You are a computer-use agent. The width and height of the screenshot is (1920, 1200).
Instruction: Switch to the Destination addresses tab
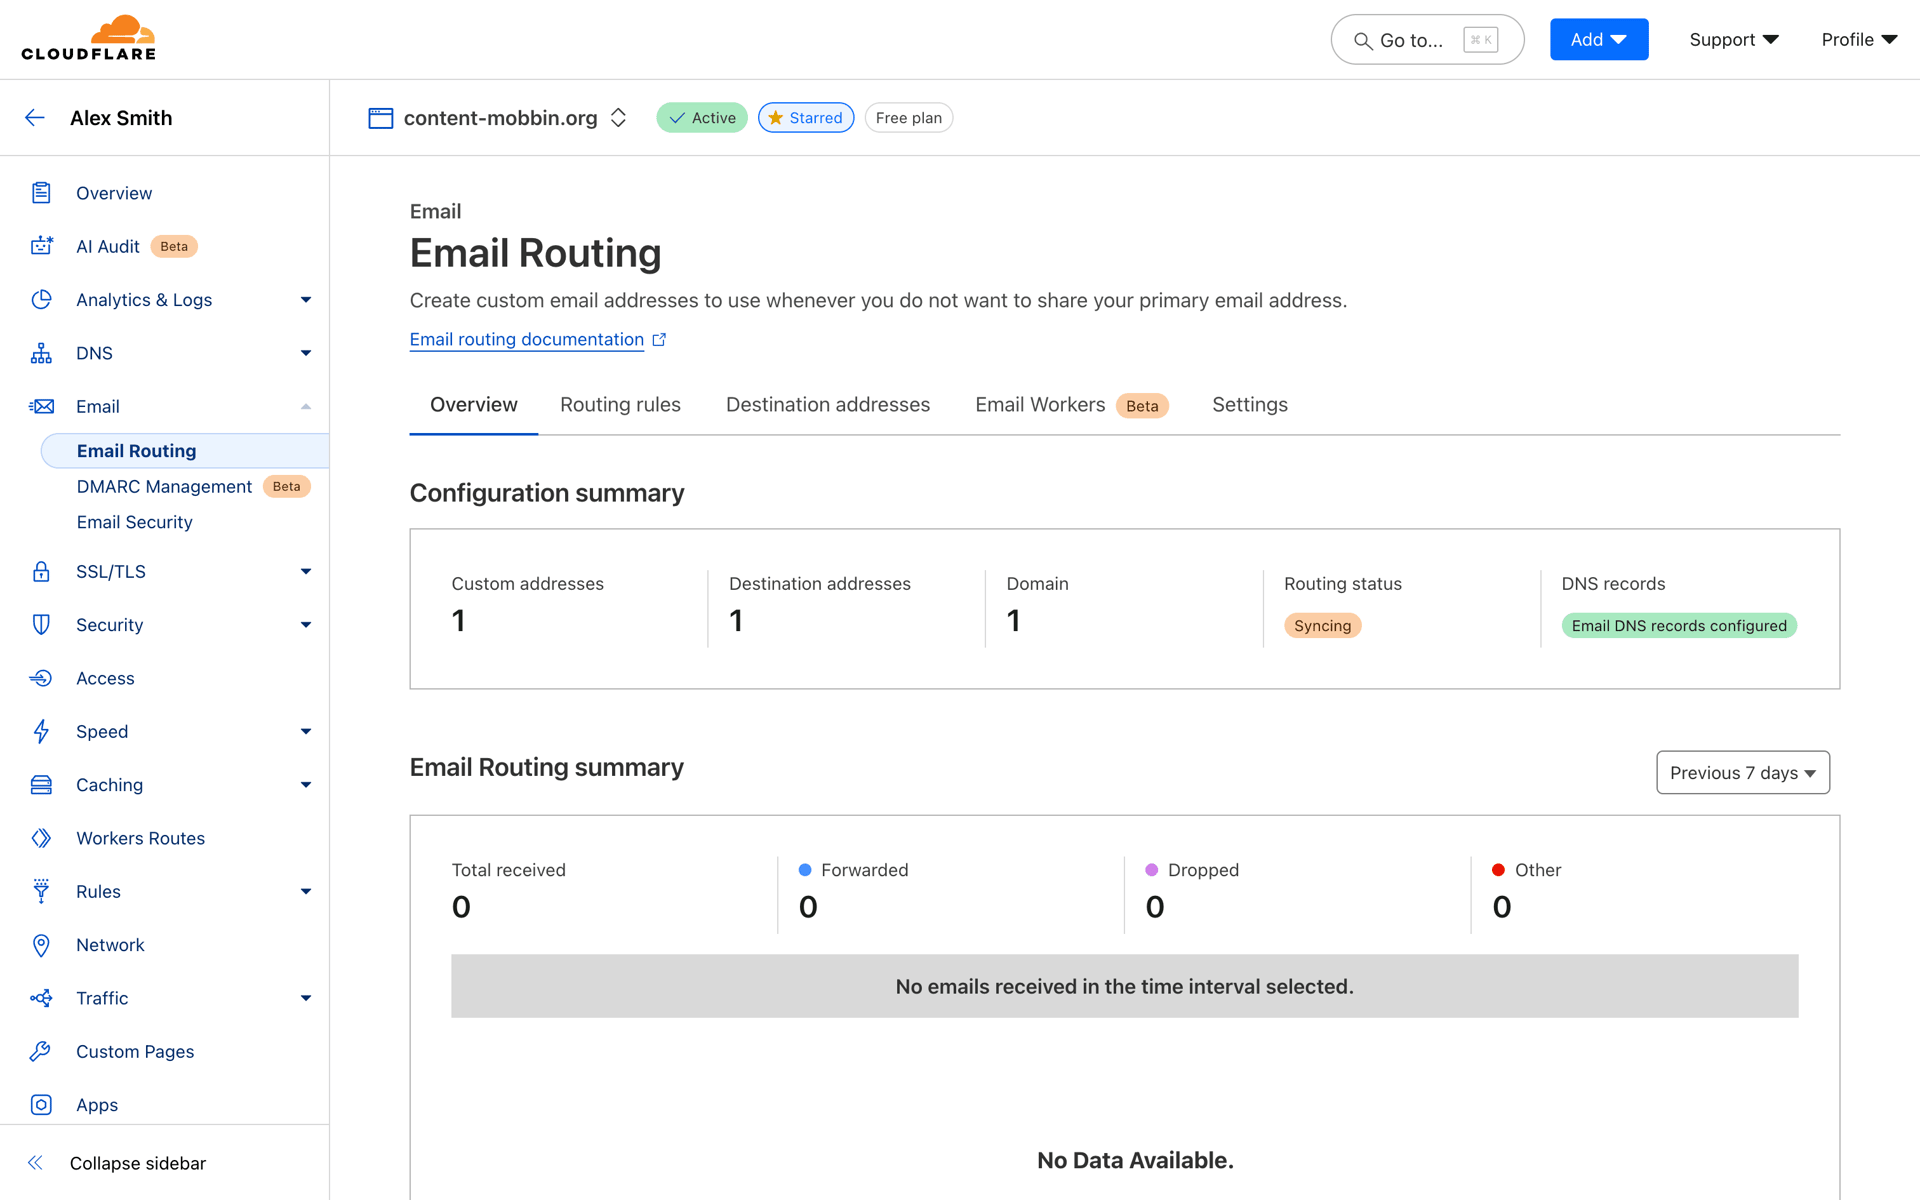tap(828, 405)
